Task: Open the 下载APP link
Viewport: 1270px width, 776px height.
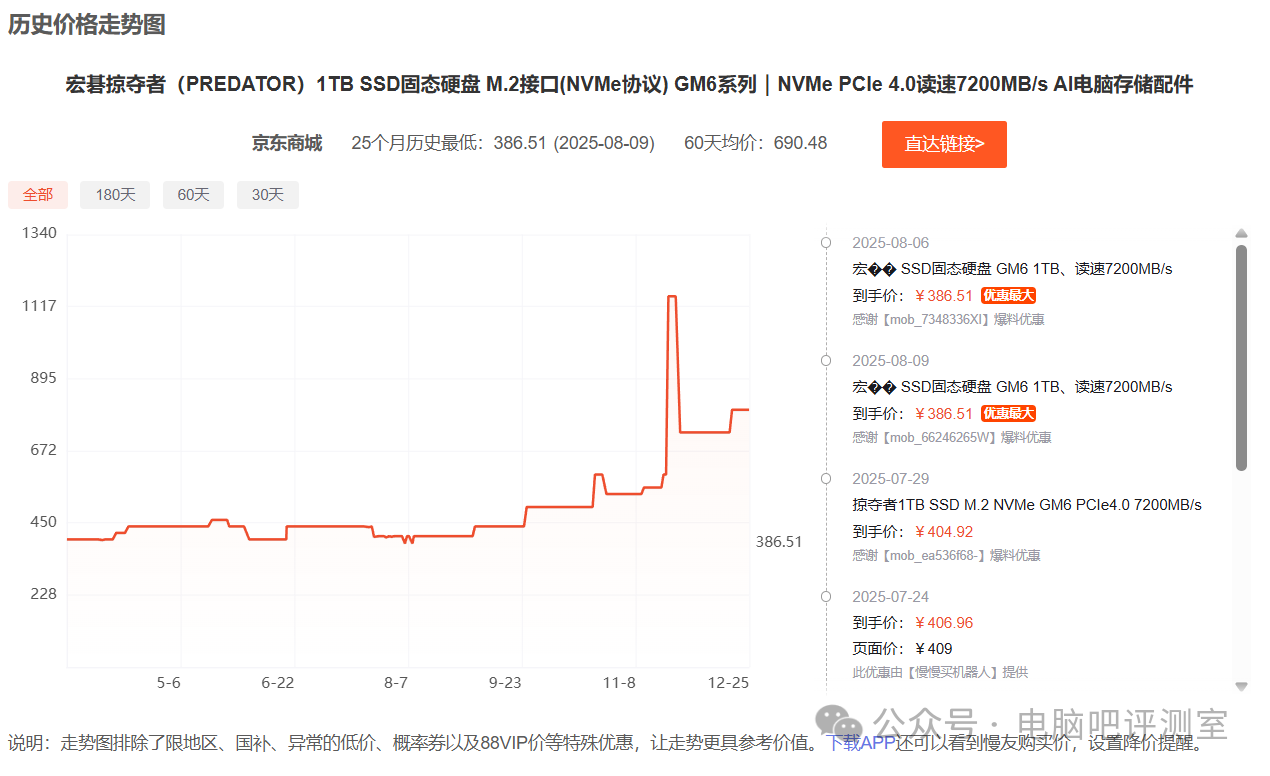Action: click(862, 743)
